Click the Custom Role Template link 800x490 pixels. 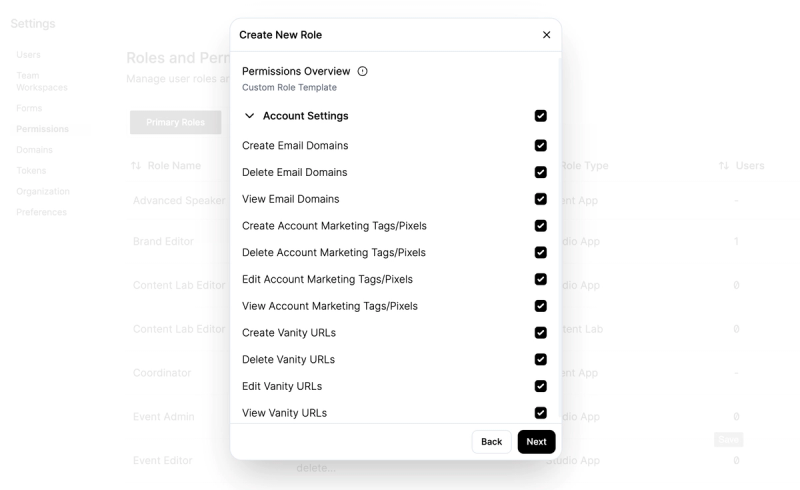pos(289,88)
